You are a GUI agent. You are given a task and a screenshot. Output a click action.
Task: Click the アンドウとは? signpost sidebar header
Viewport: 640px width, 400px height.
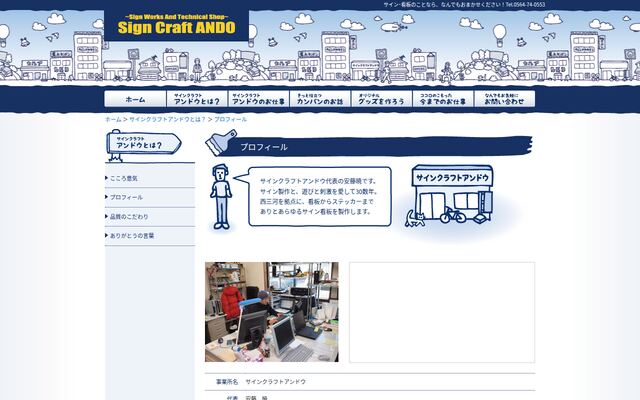pyautogui.click(x=143, y=145)
